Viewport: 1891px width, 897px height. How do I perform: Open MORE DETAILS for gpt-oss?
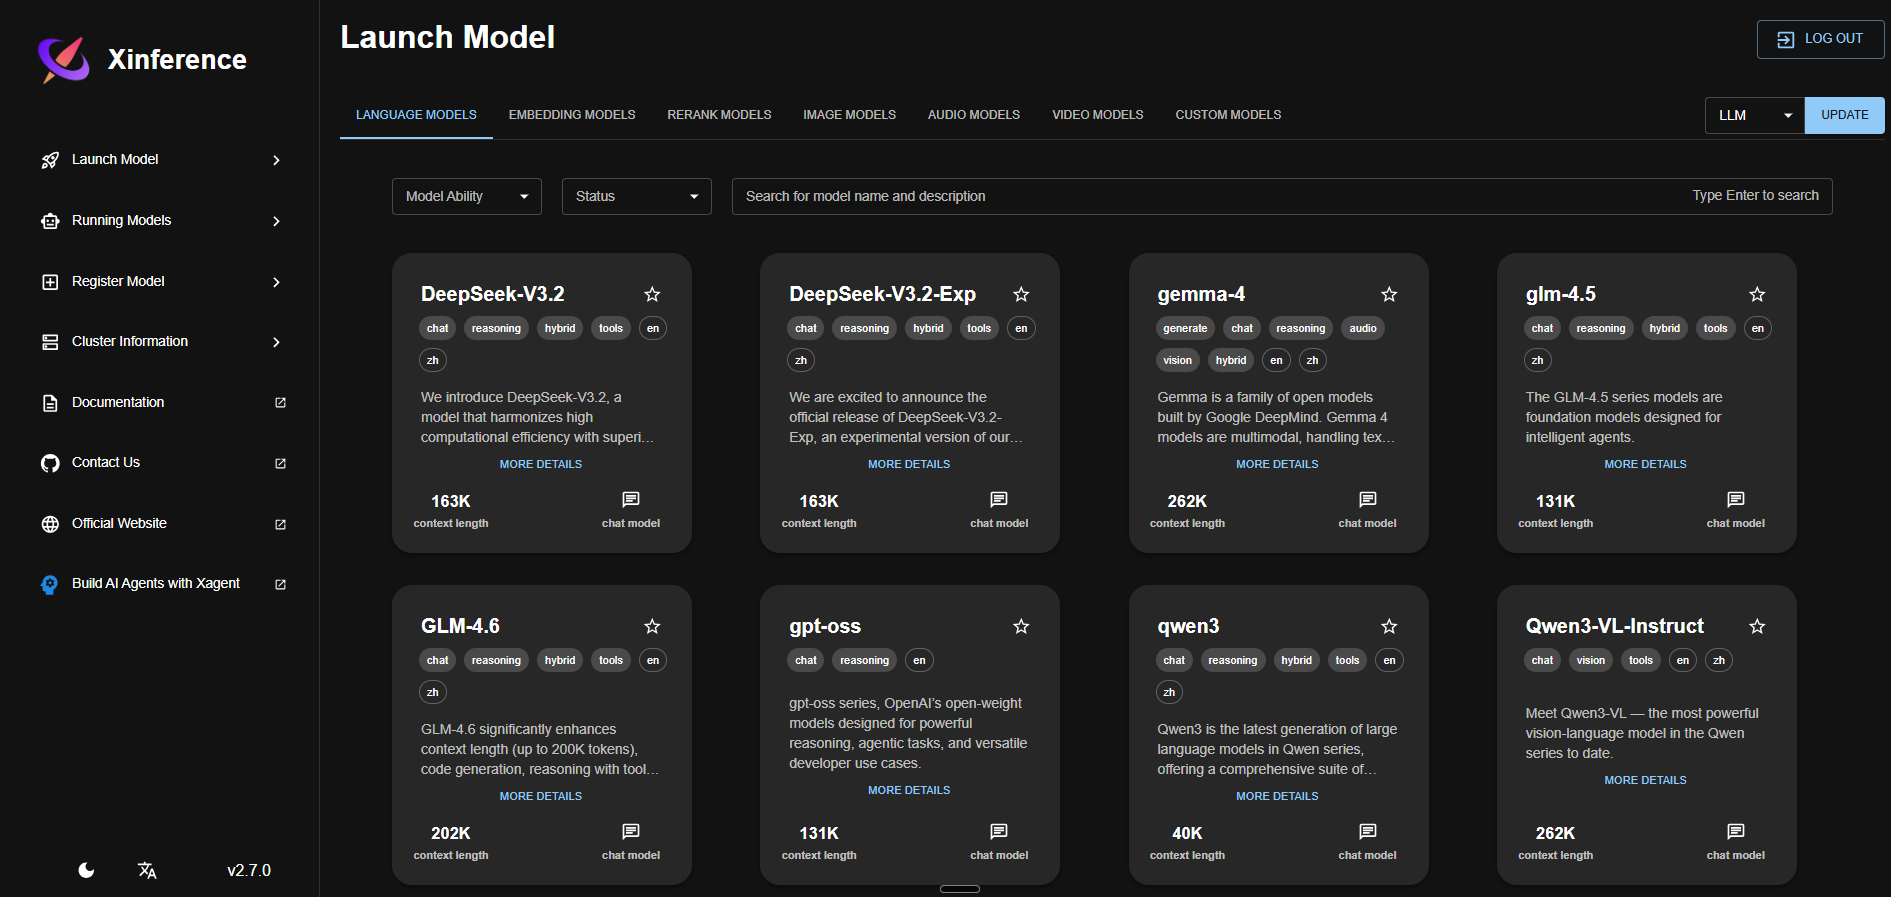[x=909, y=790]
